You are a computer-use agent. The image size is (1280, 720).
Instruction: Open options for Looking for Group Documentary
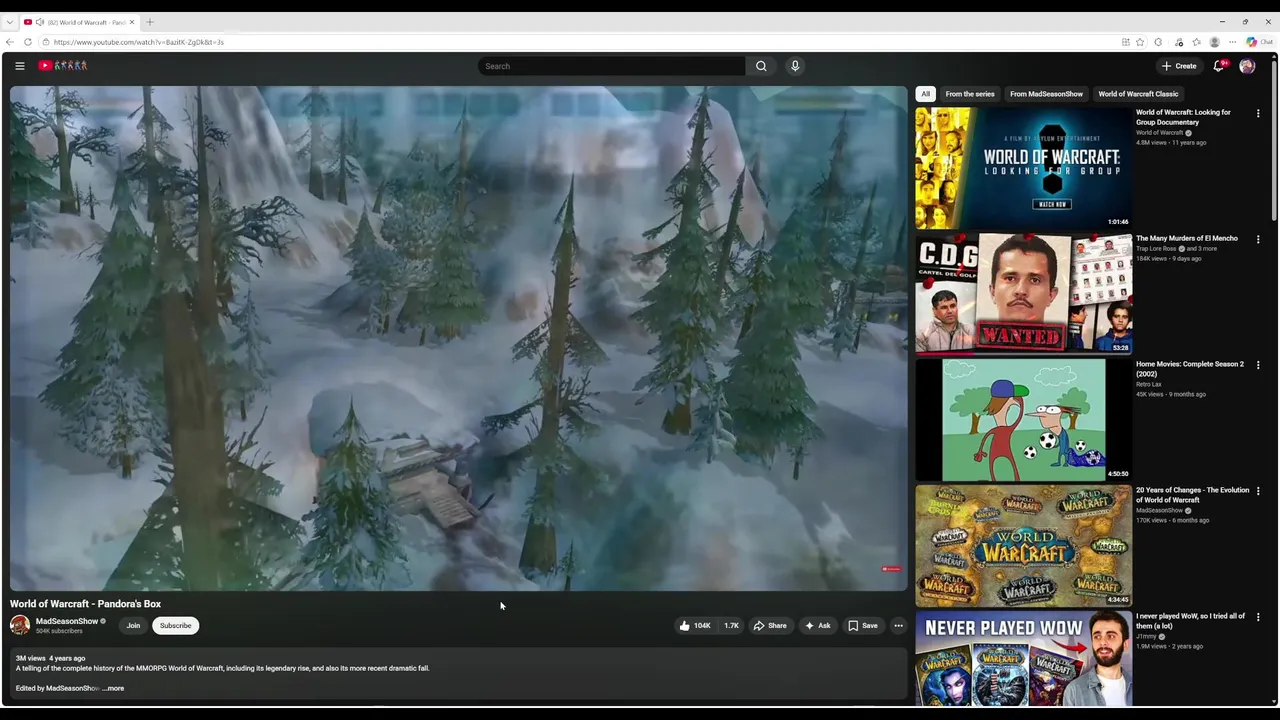pyautogui.click(x=1258, y=114)
